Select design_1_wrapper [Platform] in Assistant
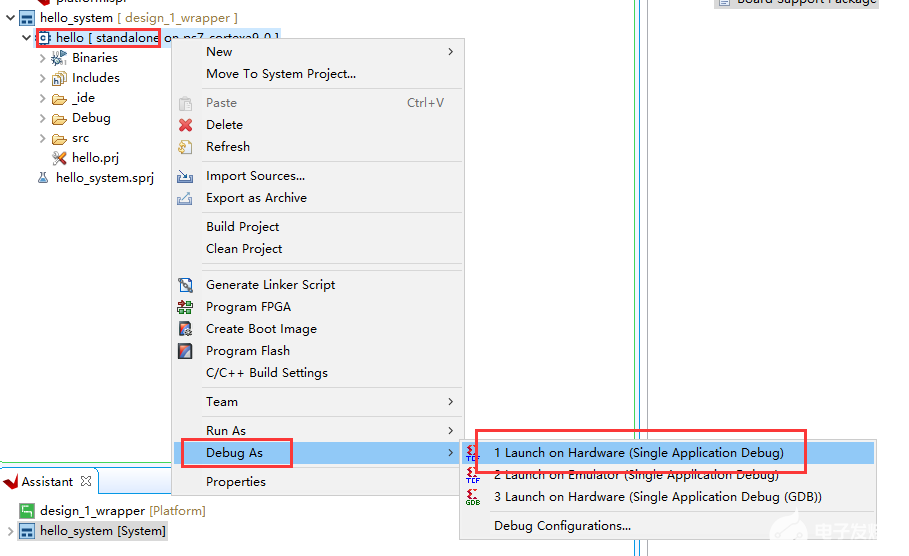 123,511
